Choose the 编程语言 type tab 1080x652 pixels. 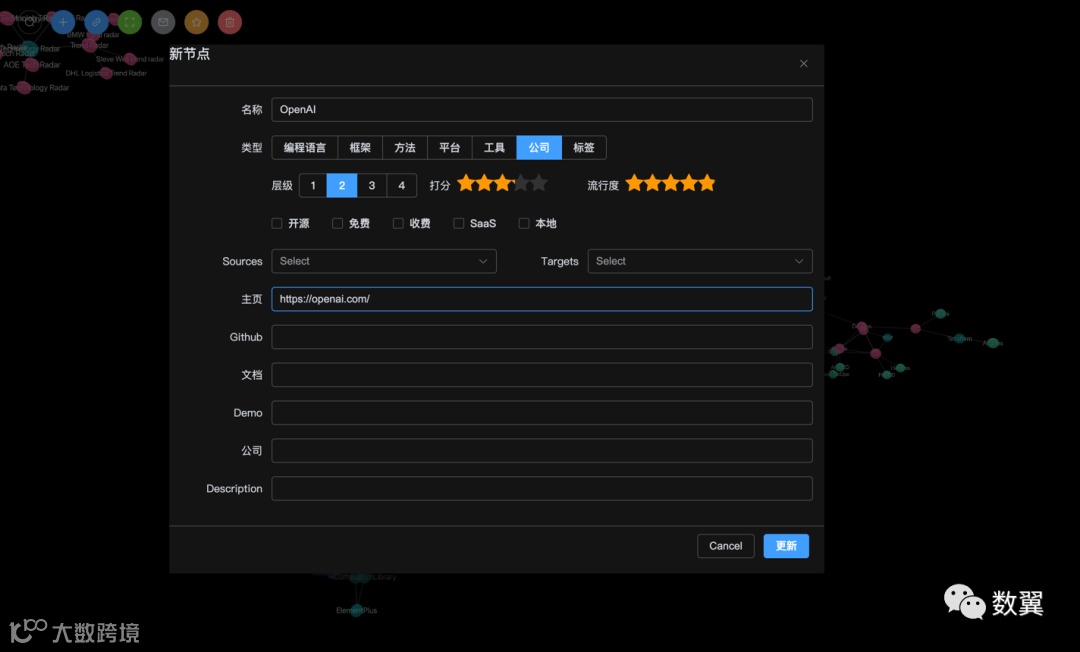pyautogui.click(x=304, y=147)
